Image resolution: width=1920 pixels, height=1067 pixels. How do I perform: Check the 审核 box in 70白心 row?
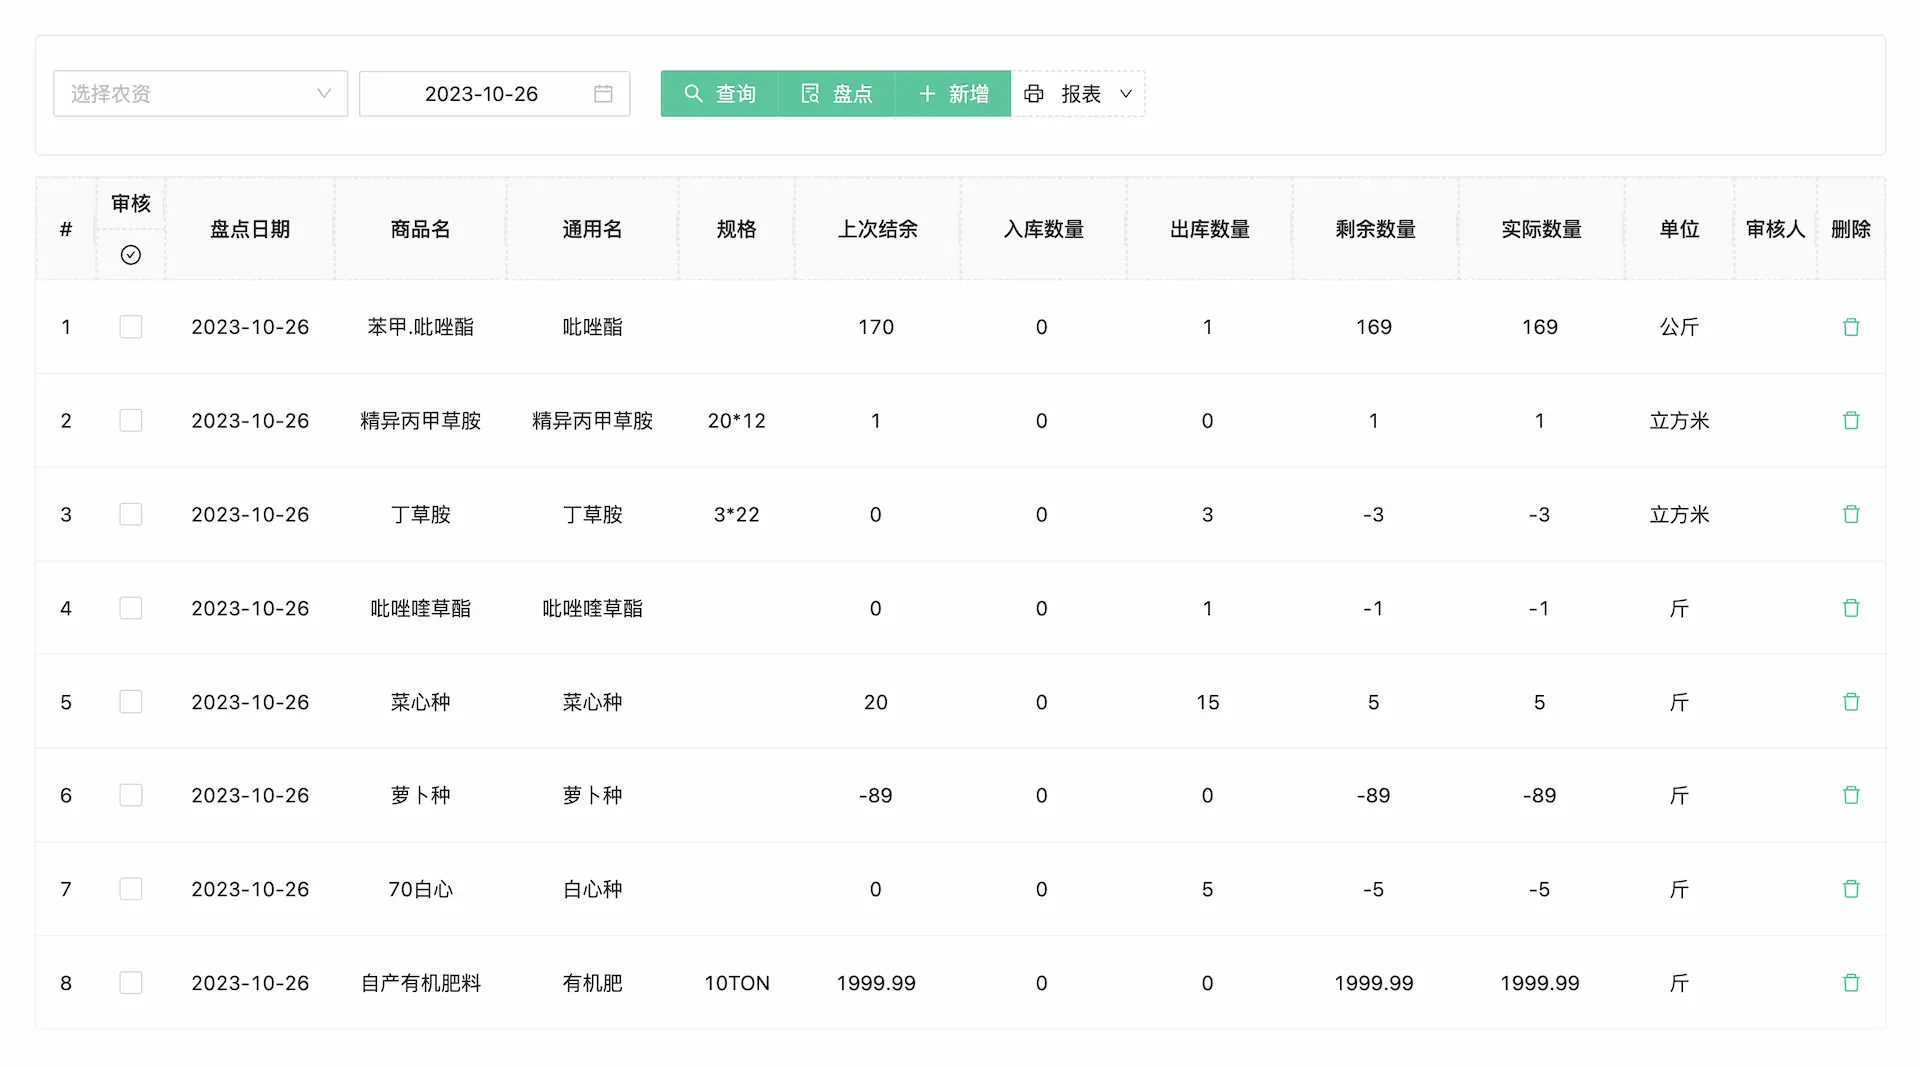tap(131, 889)
